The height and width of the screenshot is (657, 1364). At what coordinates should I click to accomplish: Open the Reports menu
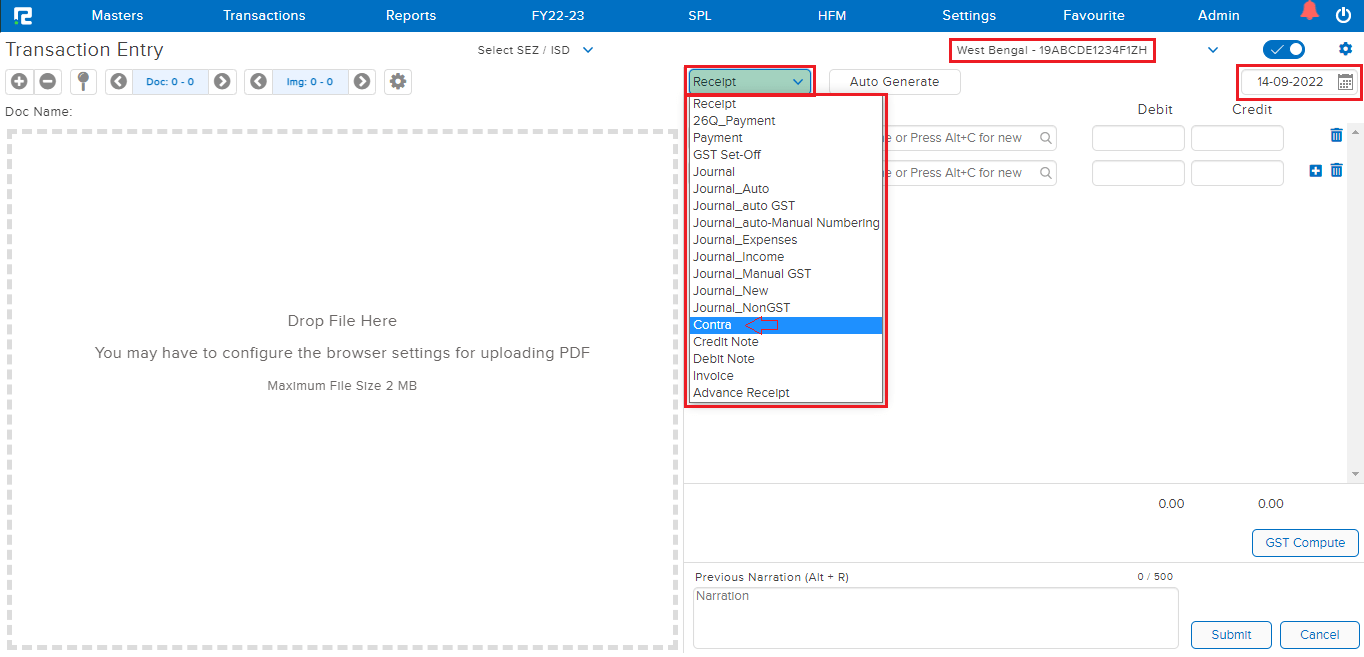tap(411, 15)
